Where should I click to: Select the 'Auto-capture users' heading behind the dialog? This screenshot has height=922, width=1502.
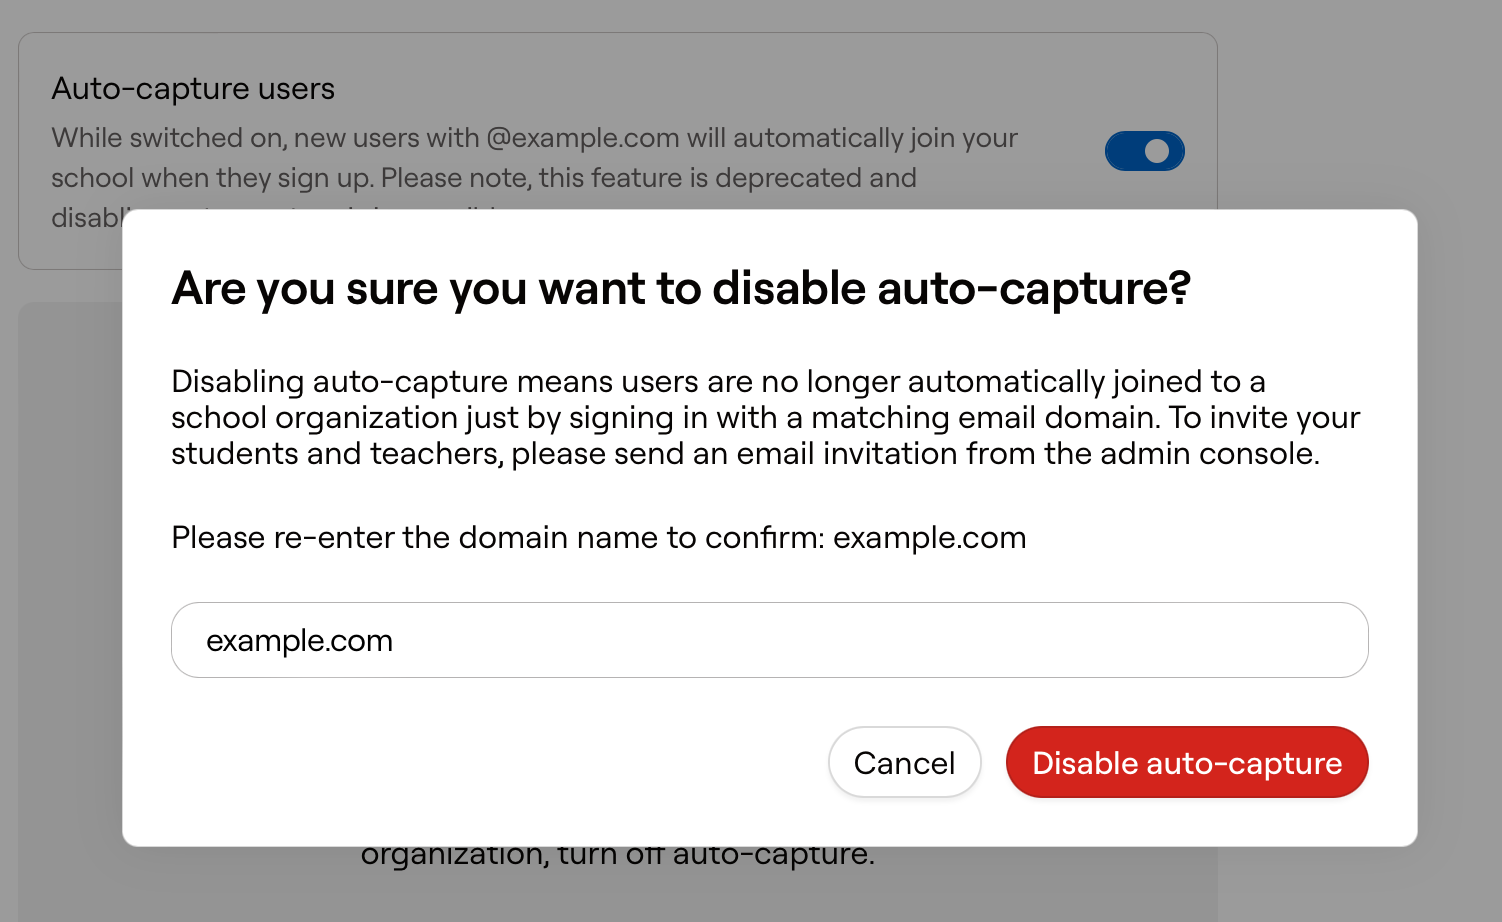click(x=193, y=89)
